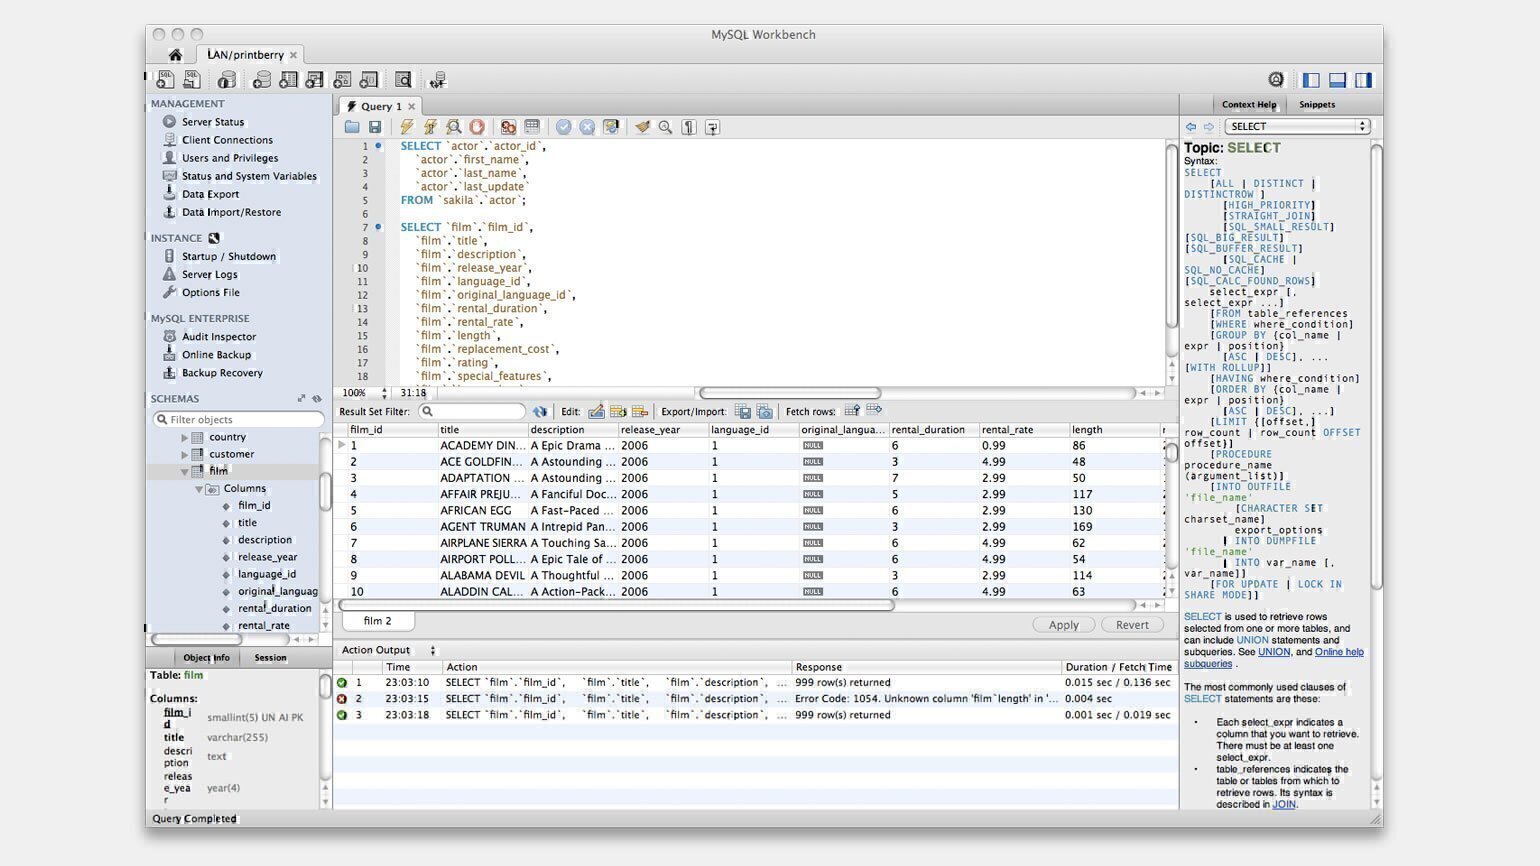Rollback transaction X icon

click(x=587, y=127)
